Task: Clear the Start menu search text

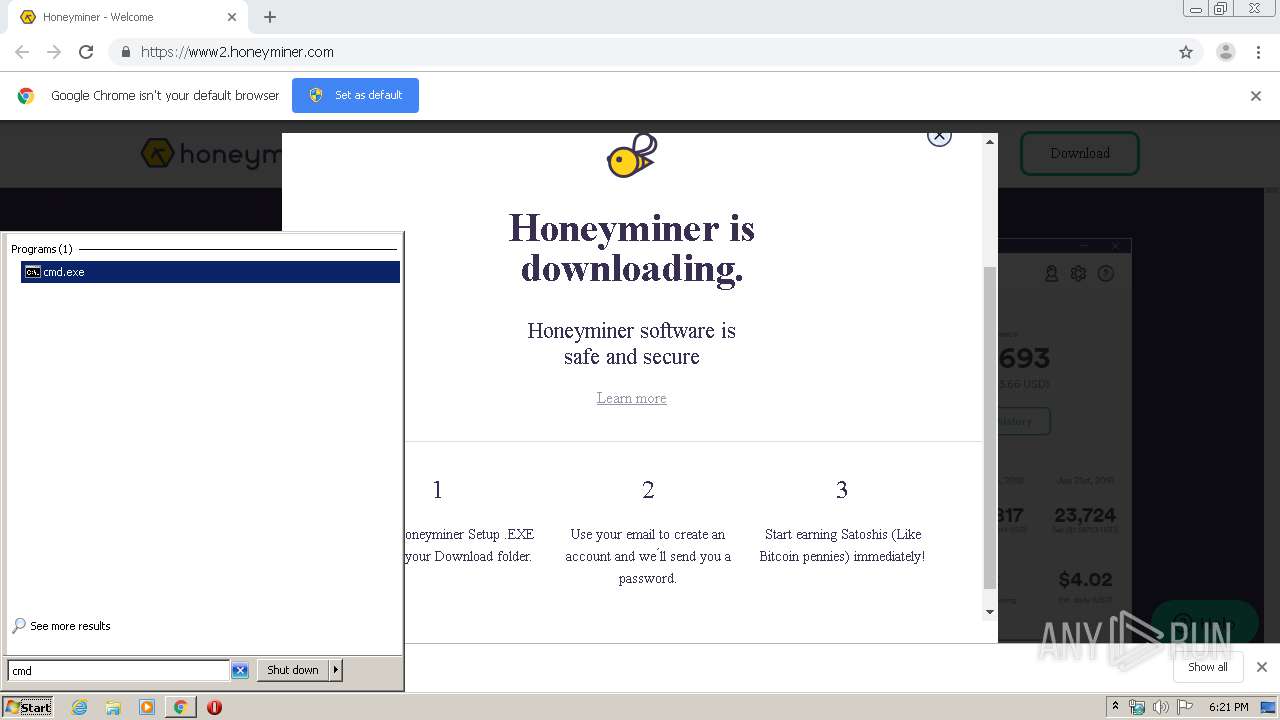Action: pos(240,671)
